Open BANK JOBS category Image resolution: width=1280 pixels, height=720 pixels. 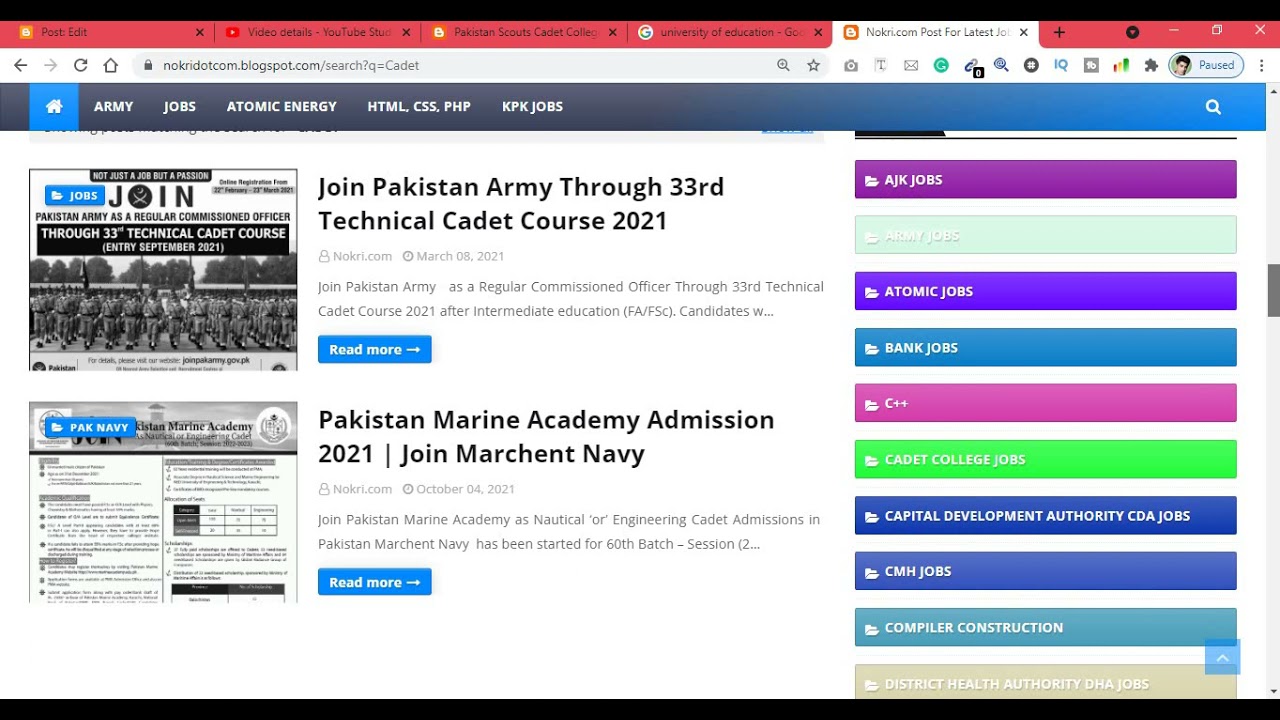tap(1045, 348)
